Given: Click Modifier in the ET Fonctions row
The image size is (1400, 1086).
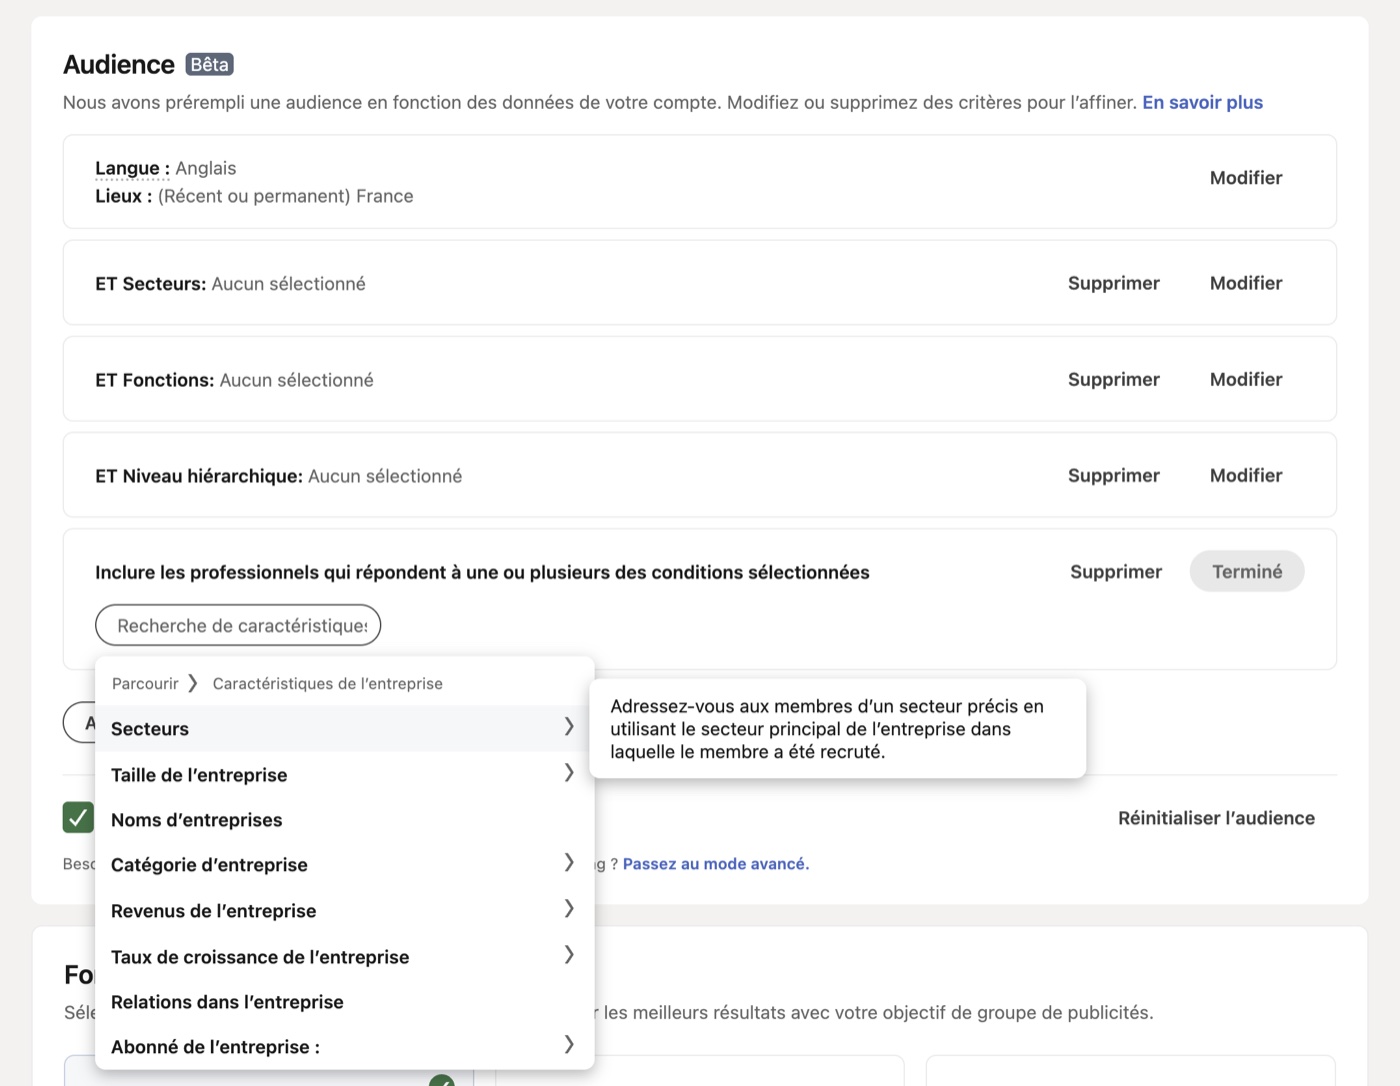Looking at the screenshot, I should coord(1245,379).
